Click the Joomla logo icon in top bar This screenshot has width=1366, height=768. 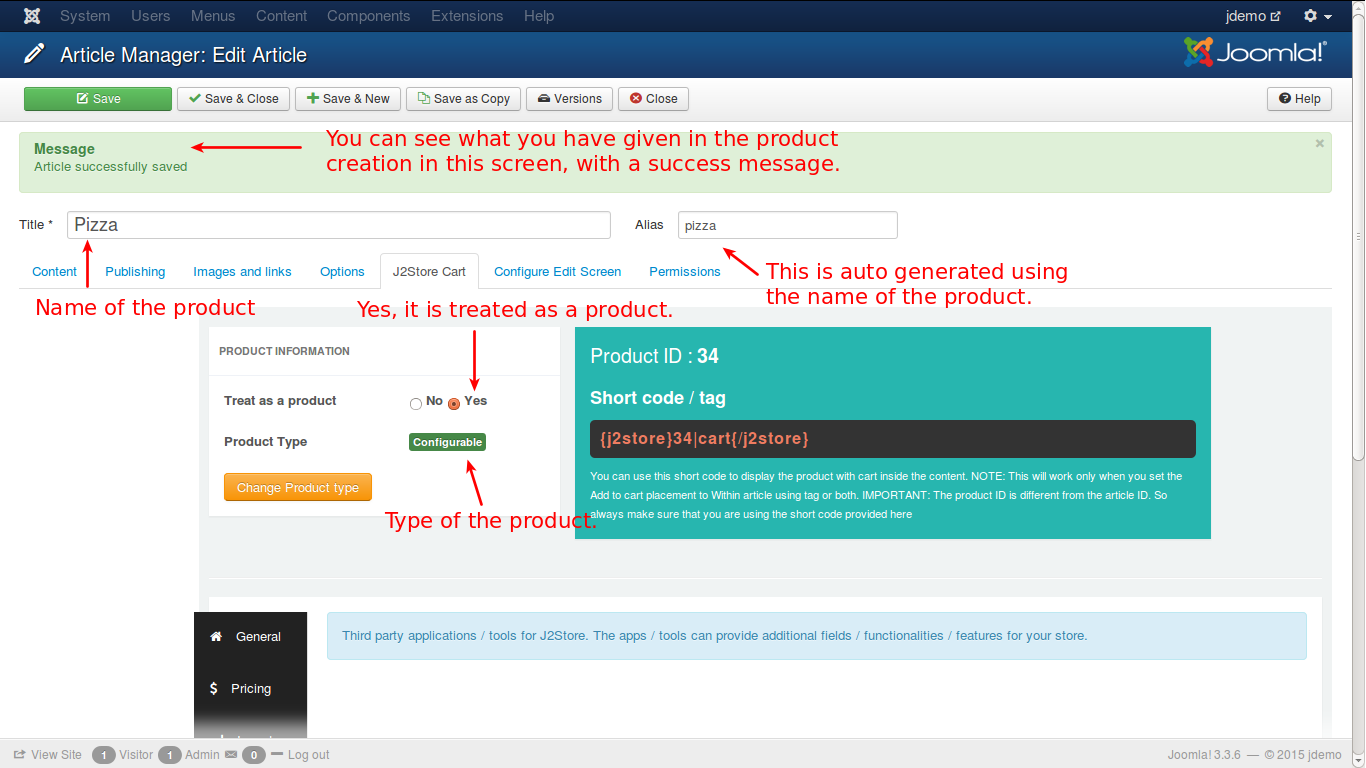coord(32,16)
